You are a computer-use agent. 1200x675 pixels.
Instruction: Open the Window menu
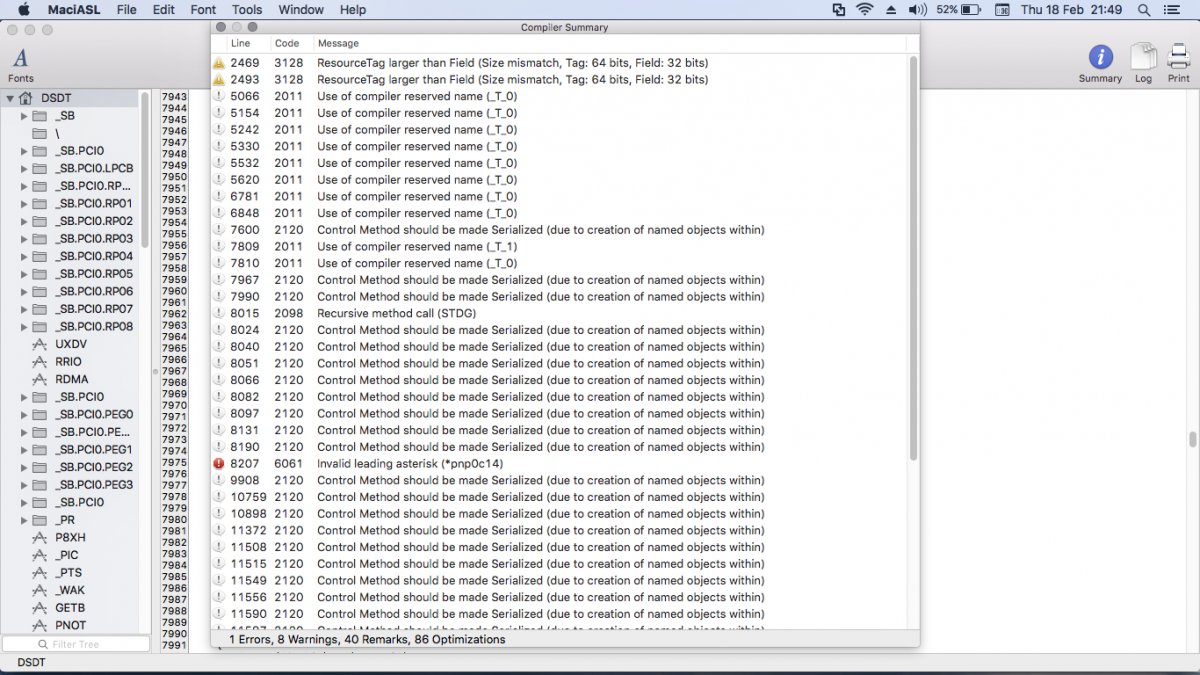(x=301, y=9)
